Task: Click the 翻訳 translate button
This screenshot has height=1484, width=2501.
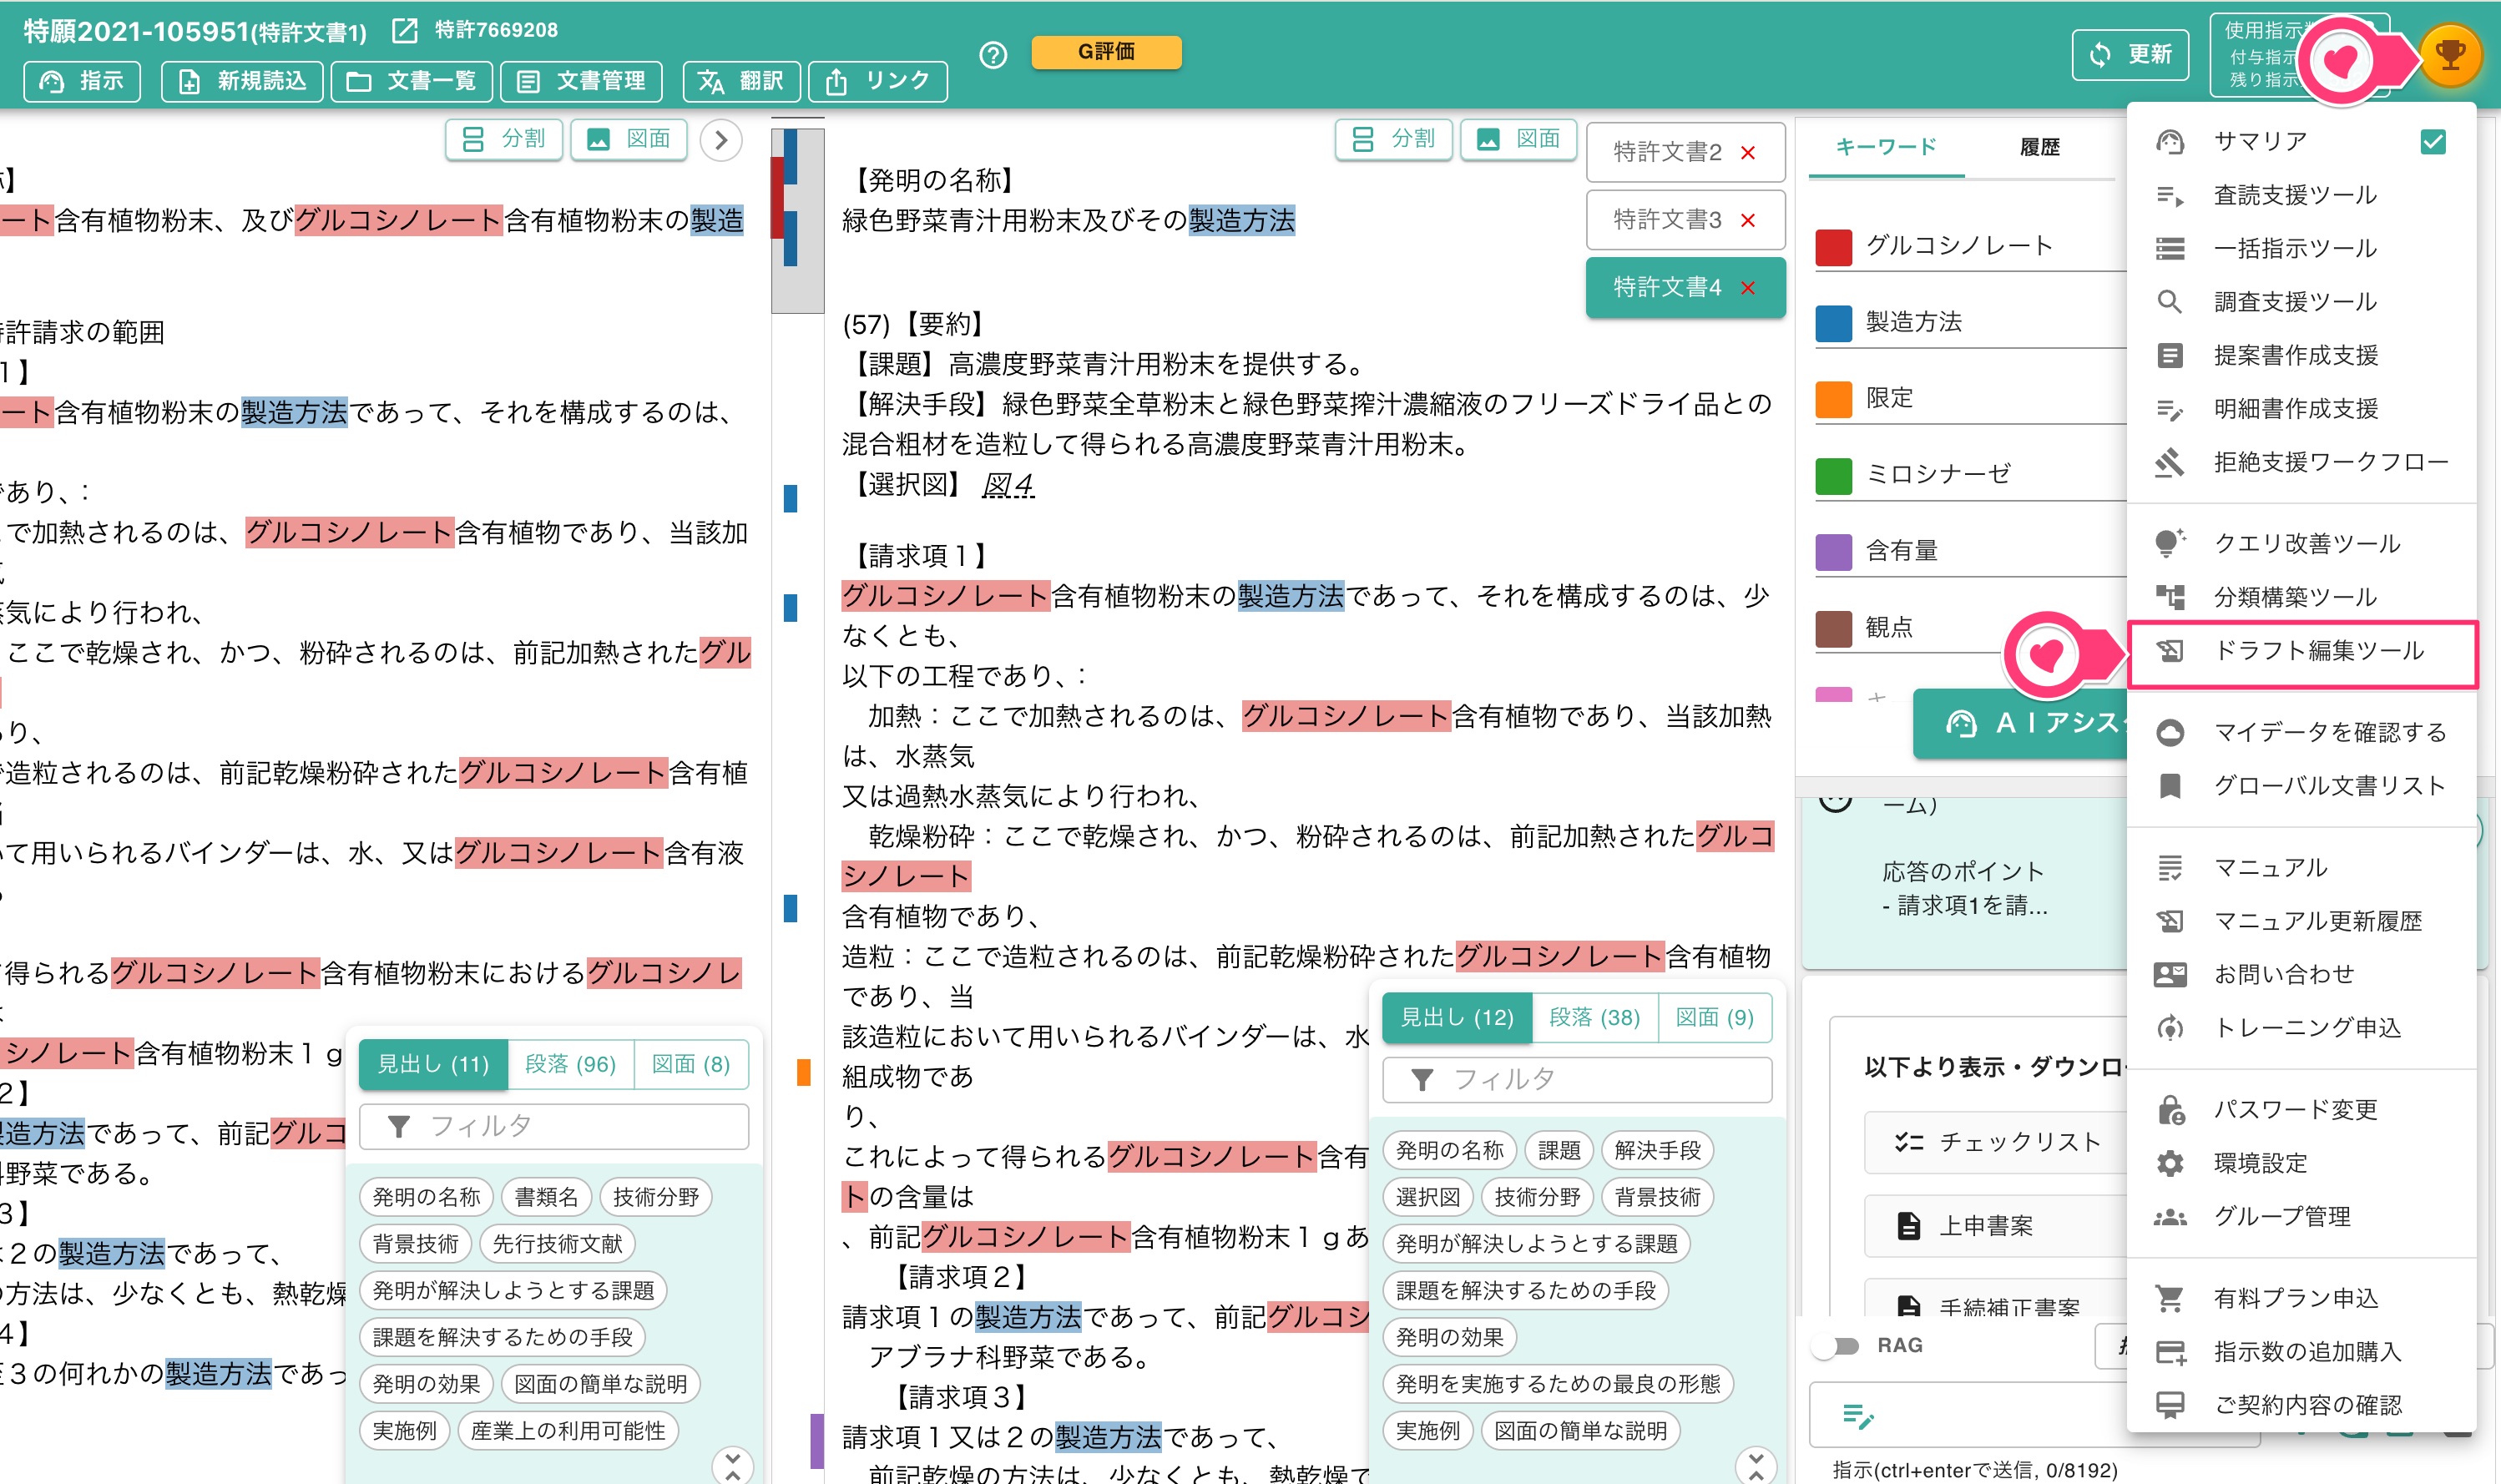Action: (x=741, y=81)
